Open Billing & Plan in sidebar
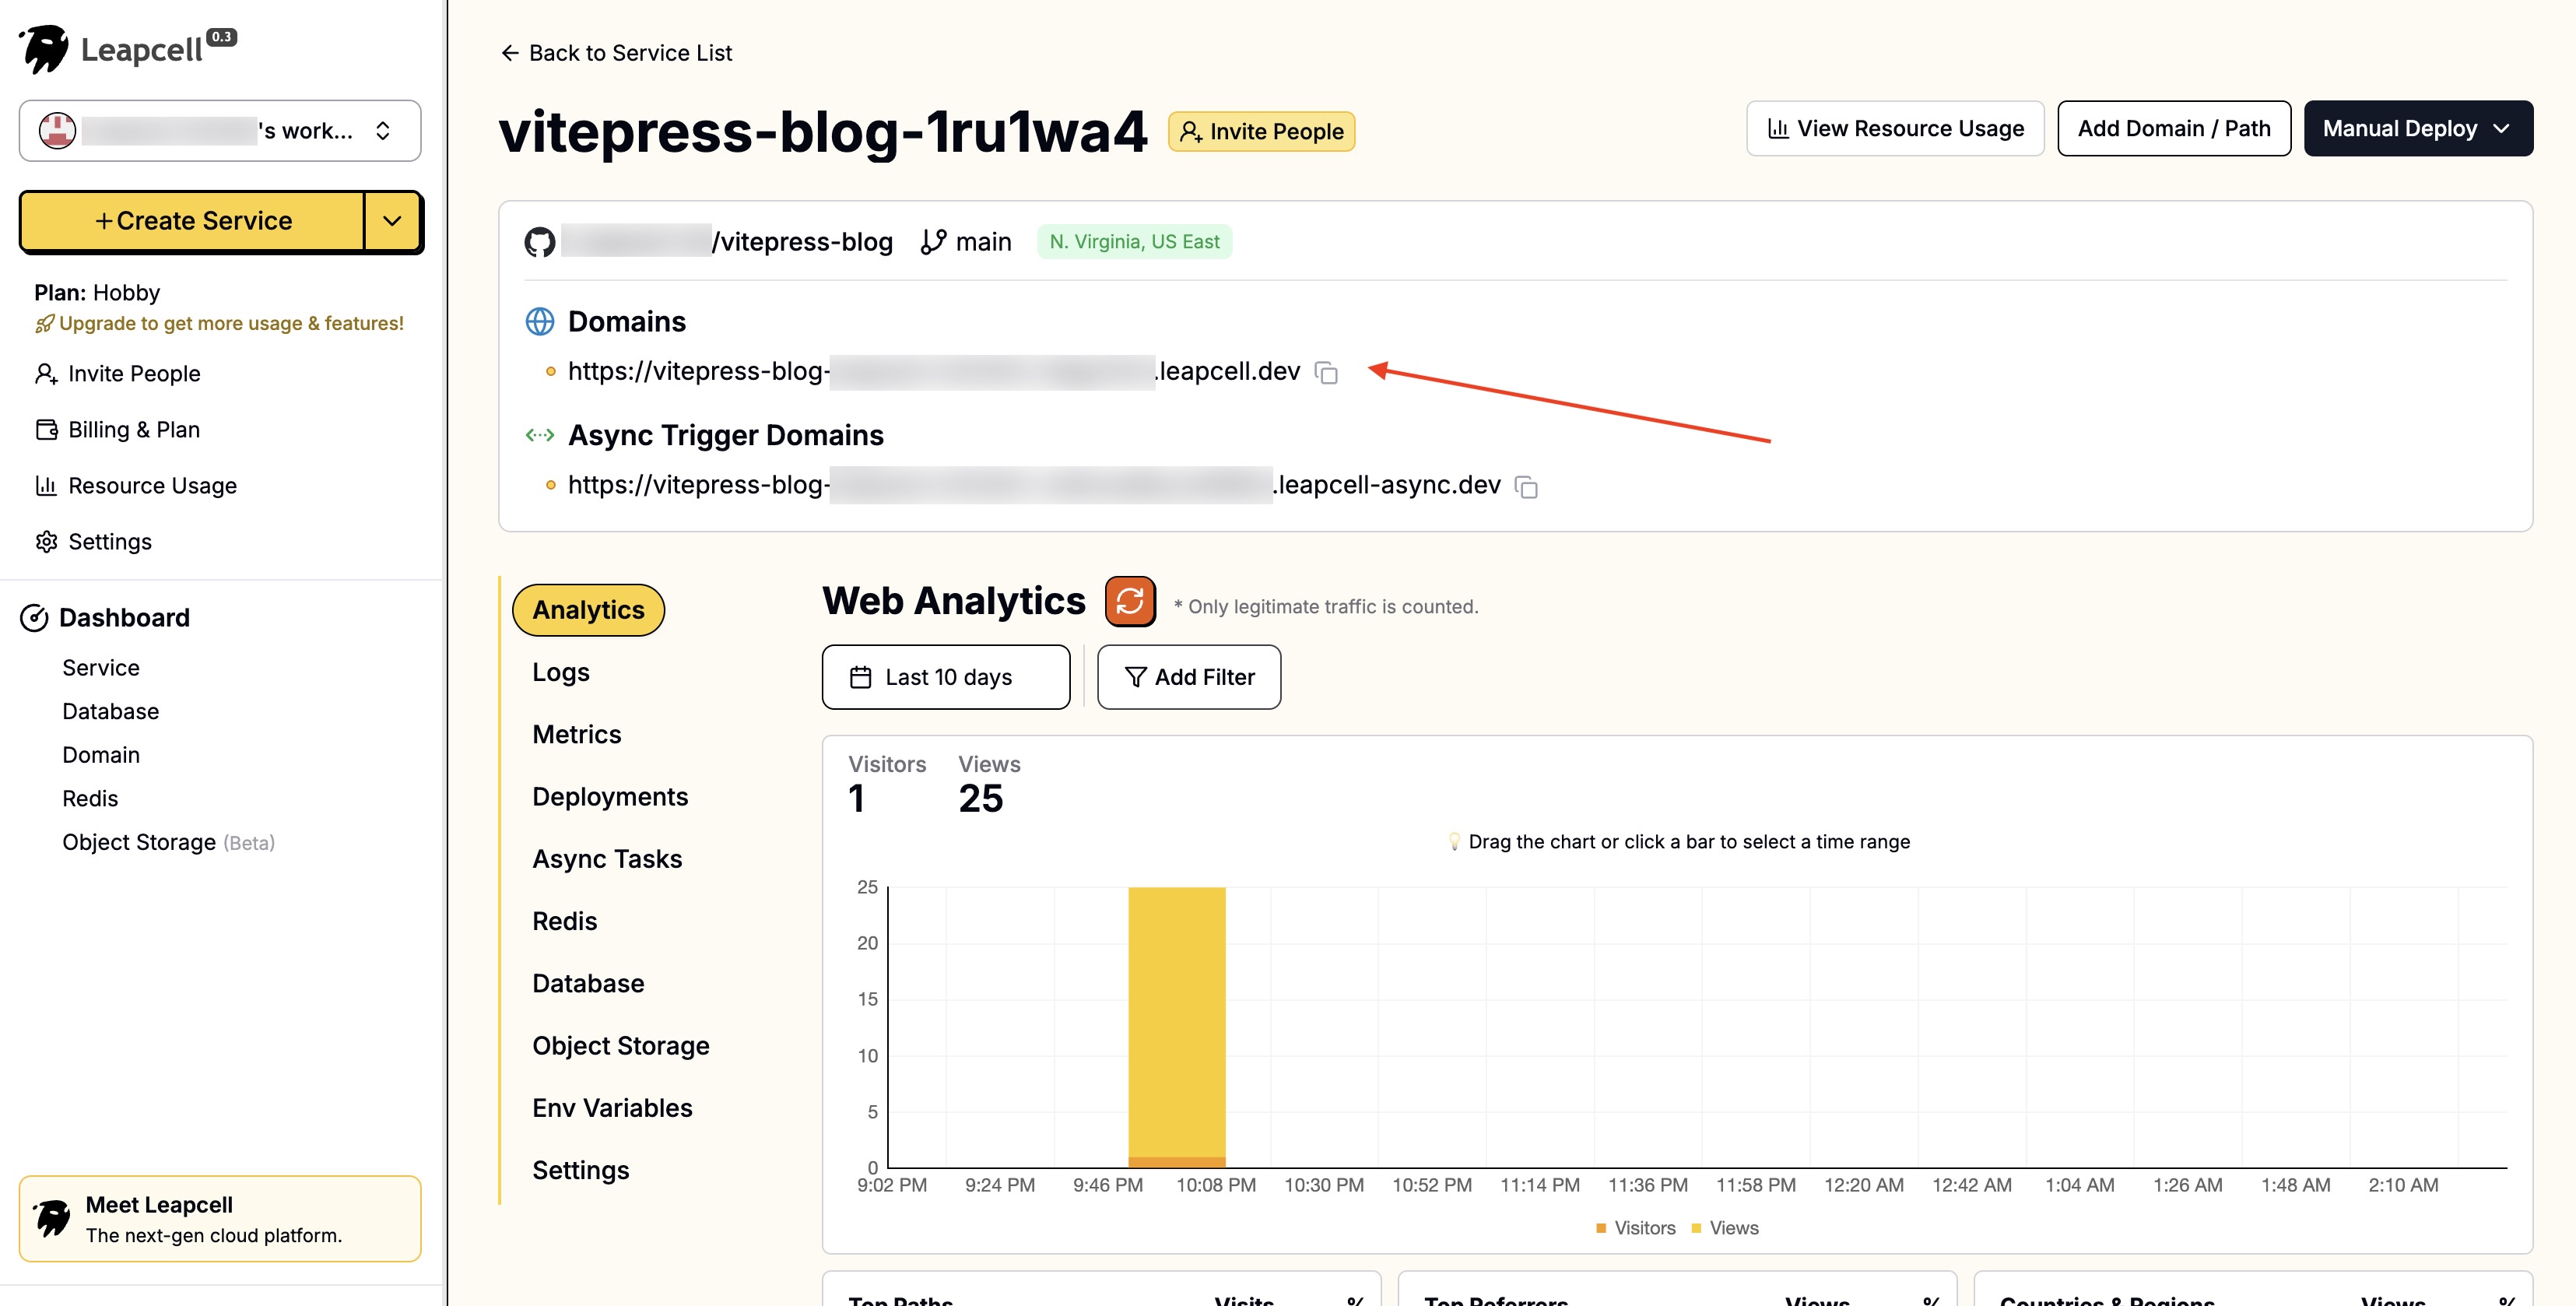The width and height of the screenshot is (2576, 1306). (118, 429)
